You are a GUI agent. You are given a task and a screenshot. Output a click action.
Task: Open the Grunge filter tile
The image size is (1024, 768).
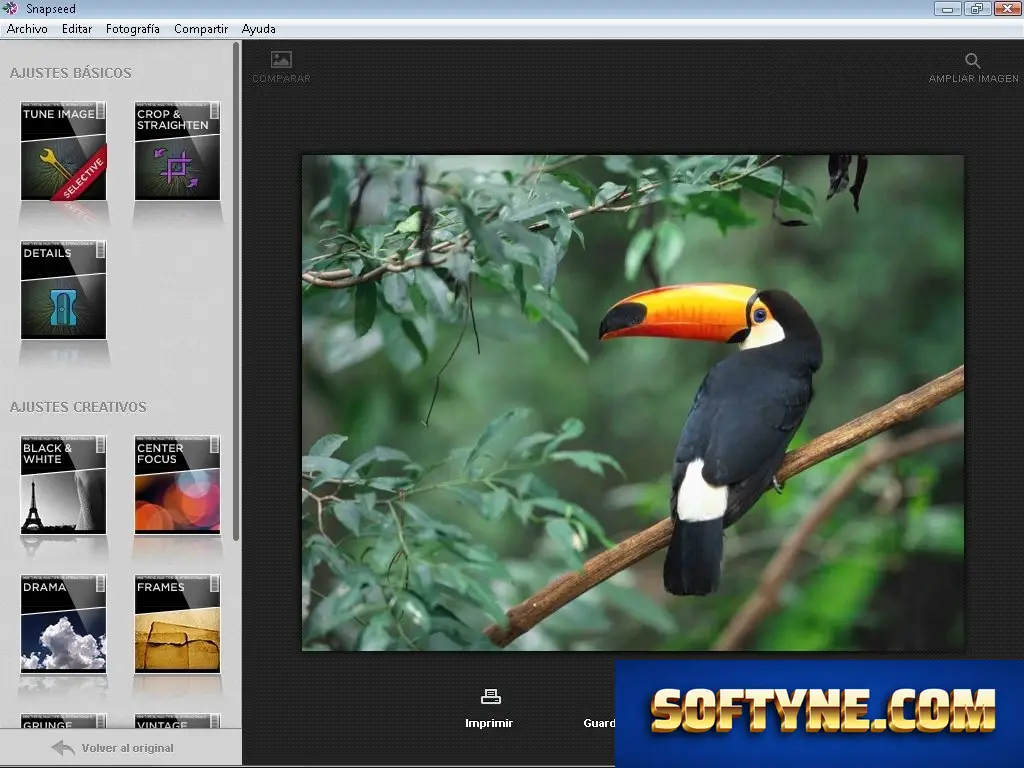tap(63, 721)
